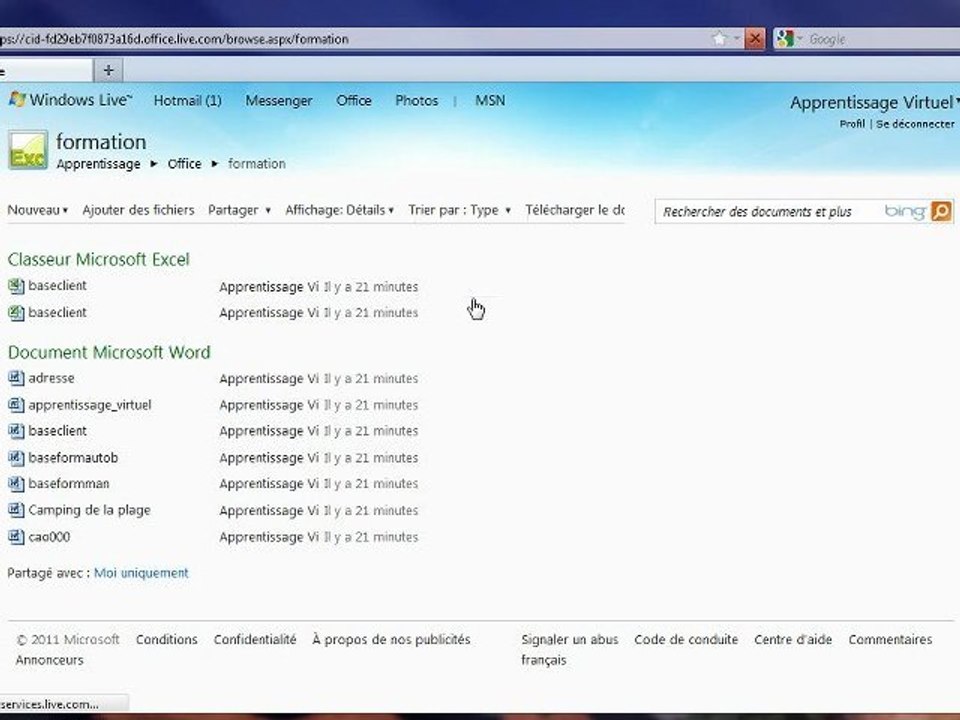Click the Windows Live logo icon
The height and width of the screenshot is (720, 960).
click(x=17, y=99)
